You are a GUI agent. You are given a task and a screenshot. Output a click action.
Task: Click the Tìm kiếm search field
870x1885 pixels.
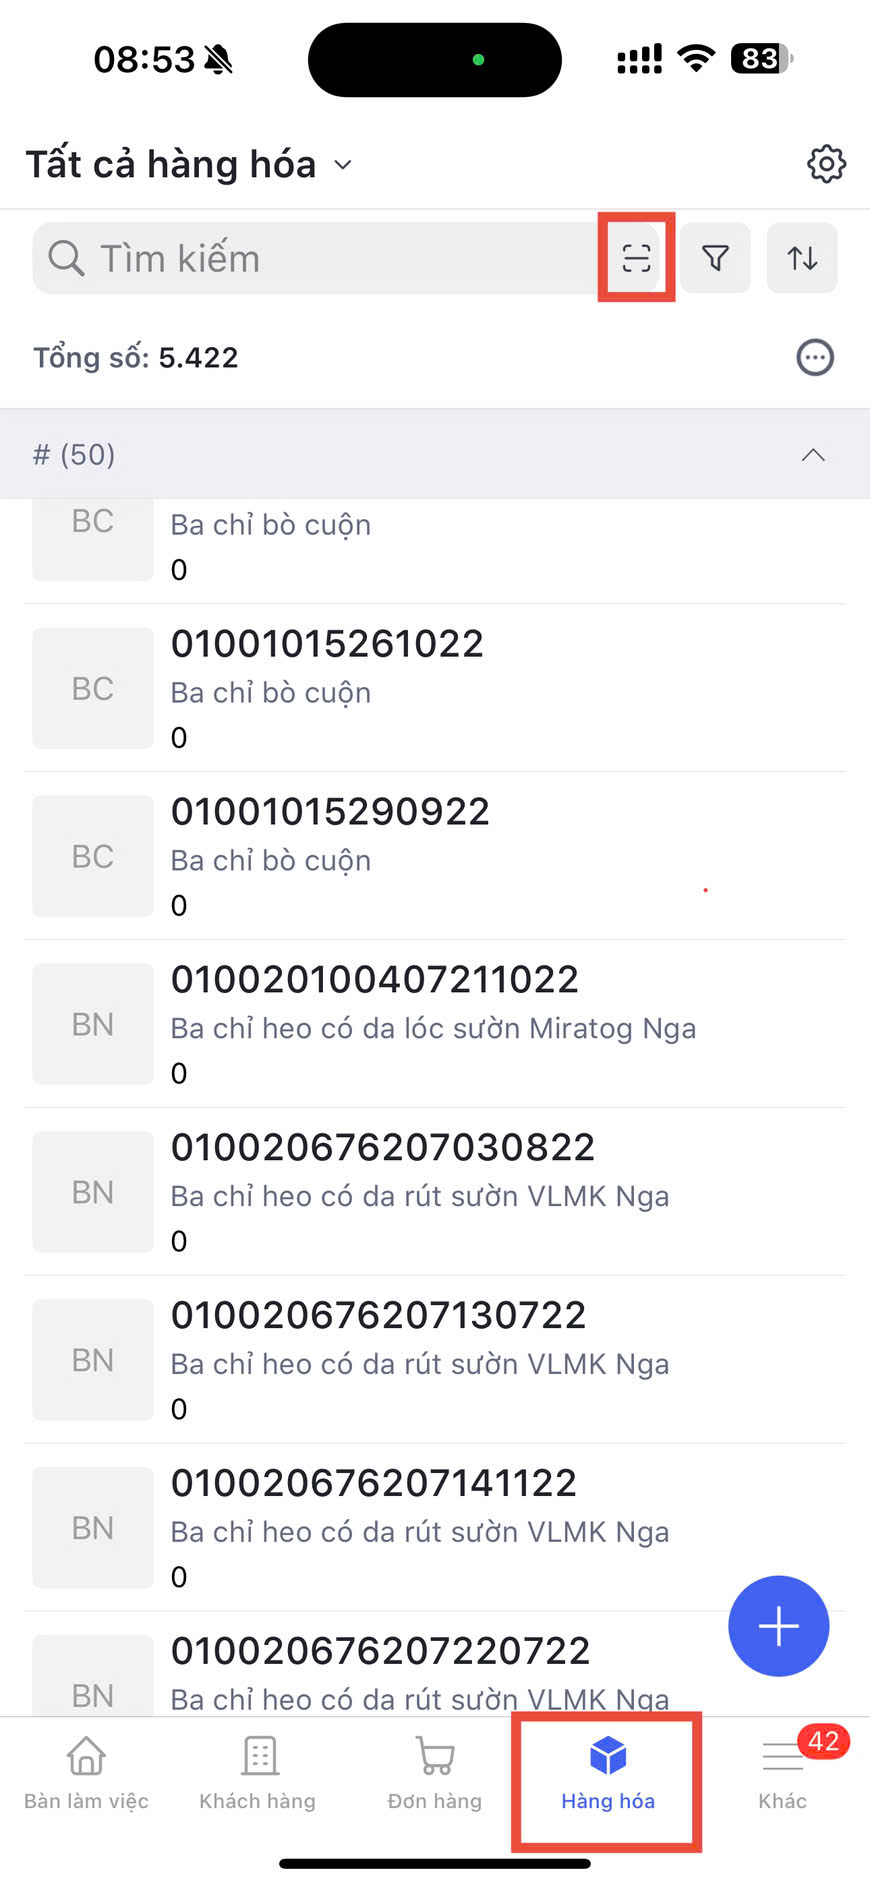tap(320, 258)
